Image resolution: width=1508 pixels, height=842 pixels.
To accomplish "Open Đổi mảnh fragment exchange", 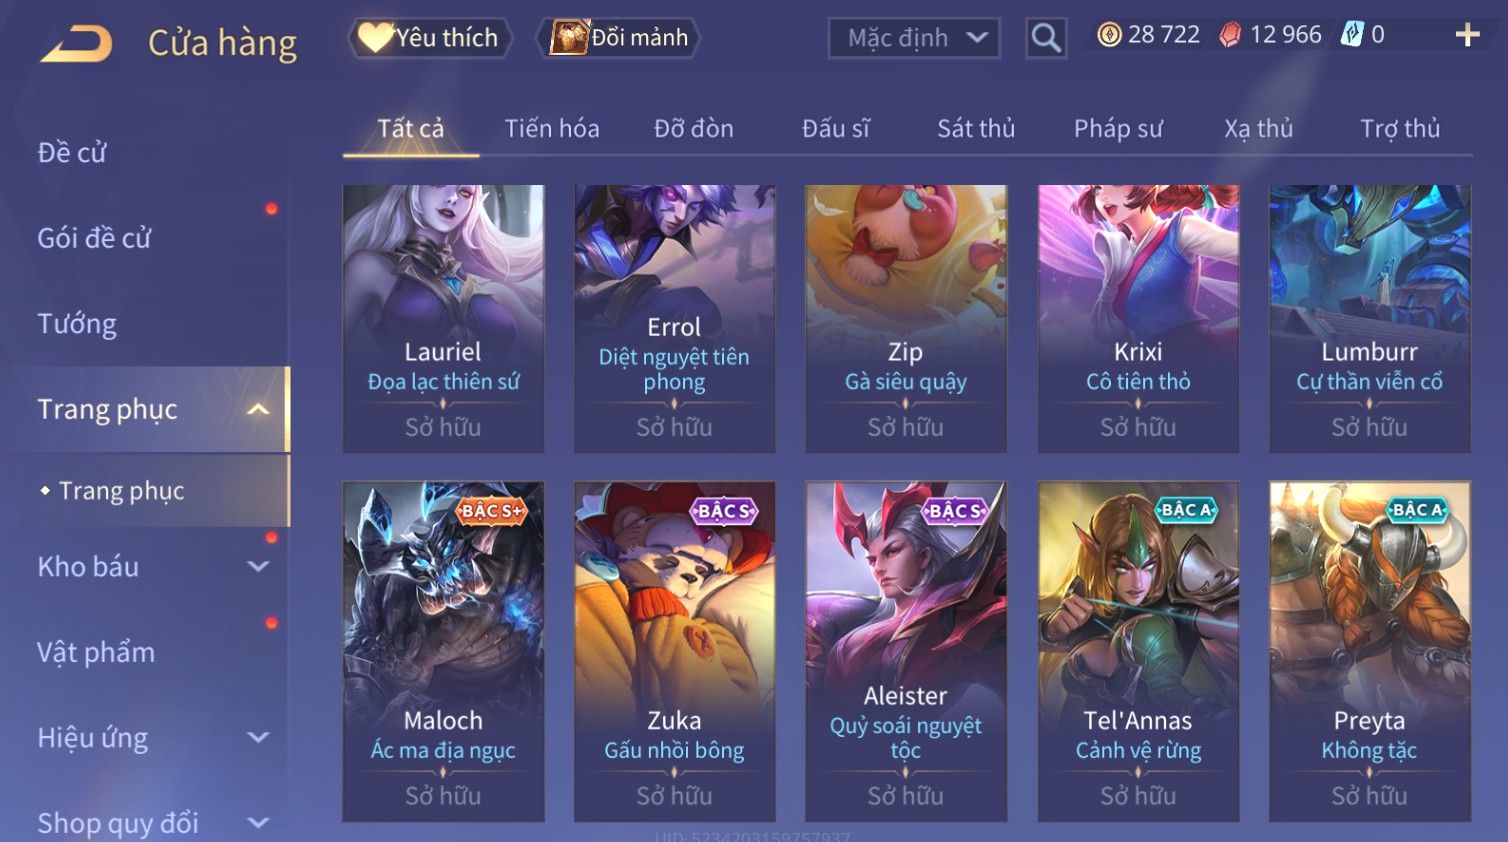I will point(618,38).
